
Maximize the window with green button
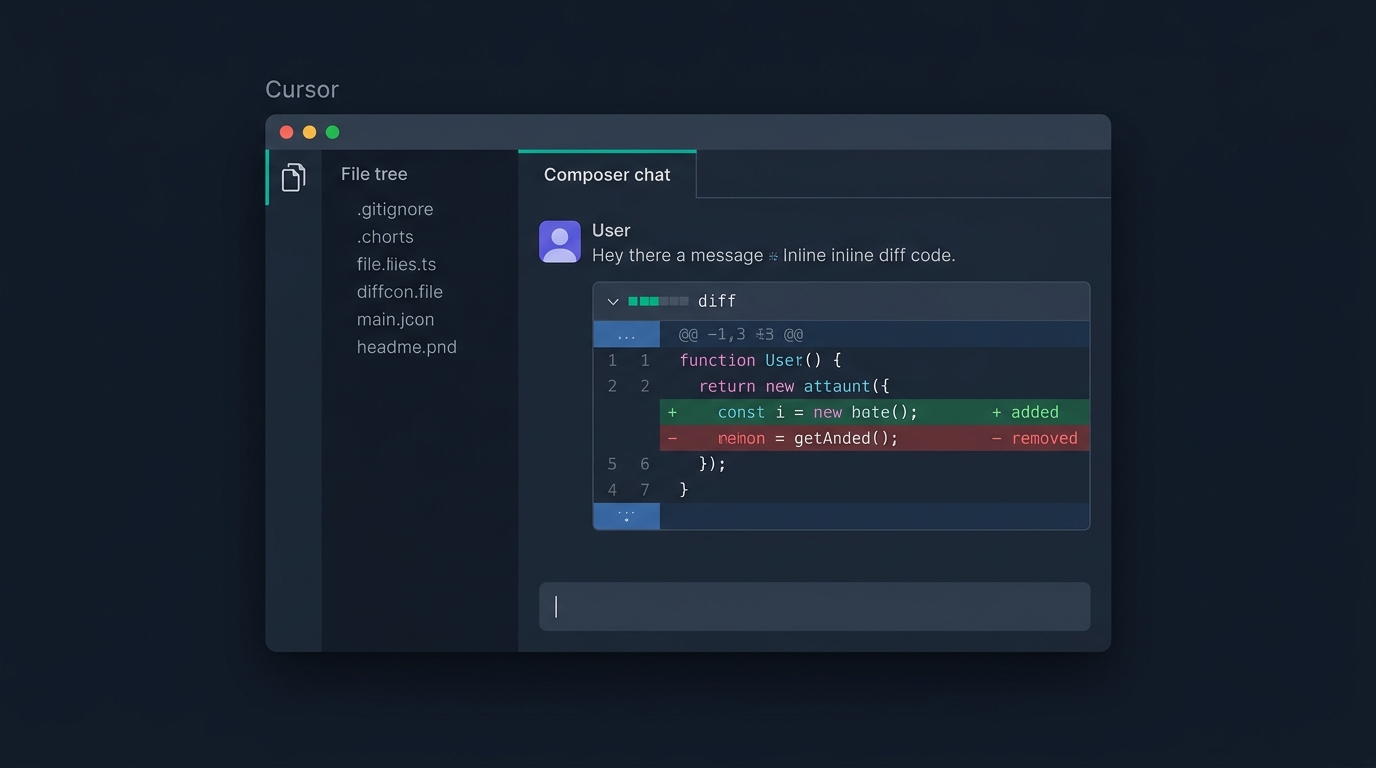pos(333,132)
